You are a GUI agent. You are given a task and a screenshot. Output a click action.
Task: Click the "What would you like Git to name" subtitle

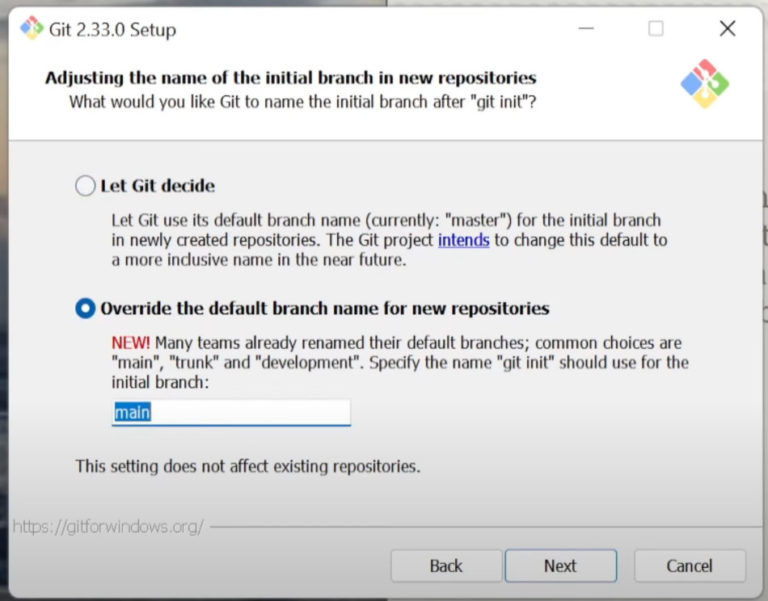[303, 102]
